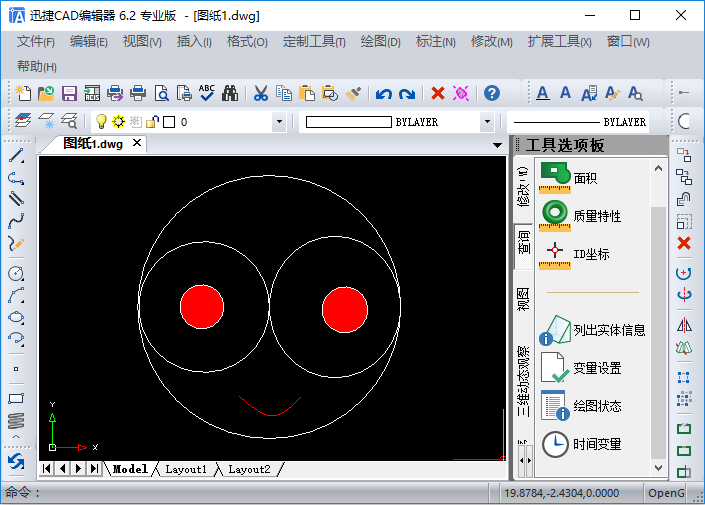
Task: Save drawing using the floppy disk icon
Action: click(69, 94)
